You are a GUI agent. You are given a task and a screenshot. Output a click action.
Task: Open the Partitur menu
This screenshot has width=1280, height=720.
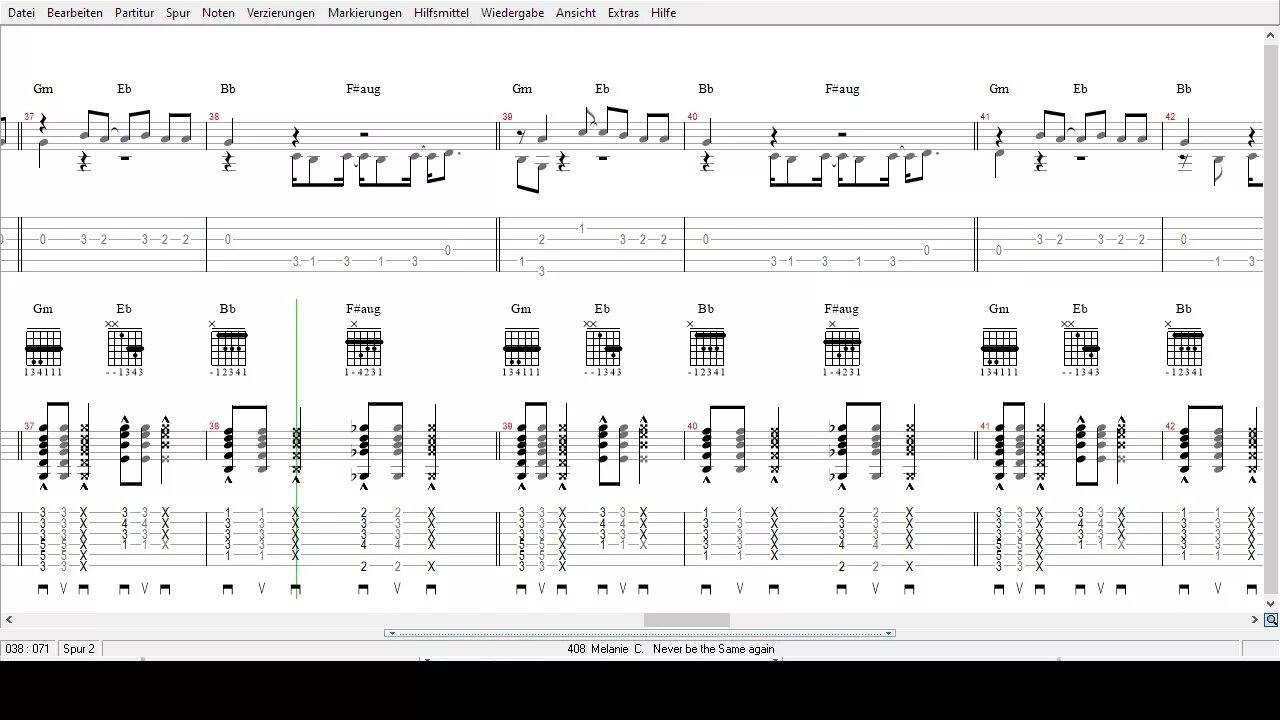[x=134, y=13]
